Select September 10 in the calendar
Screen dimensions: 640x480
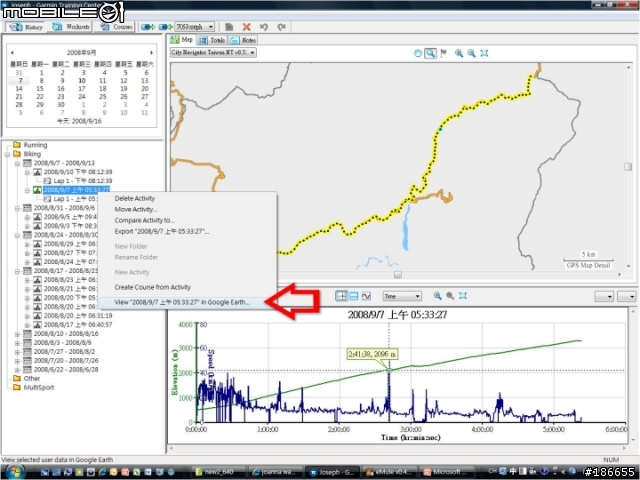click(82, 80)
